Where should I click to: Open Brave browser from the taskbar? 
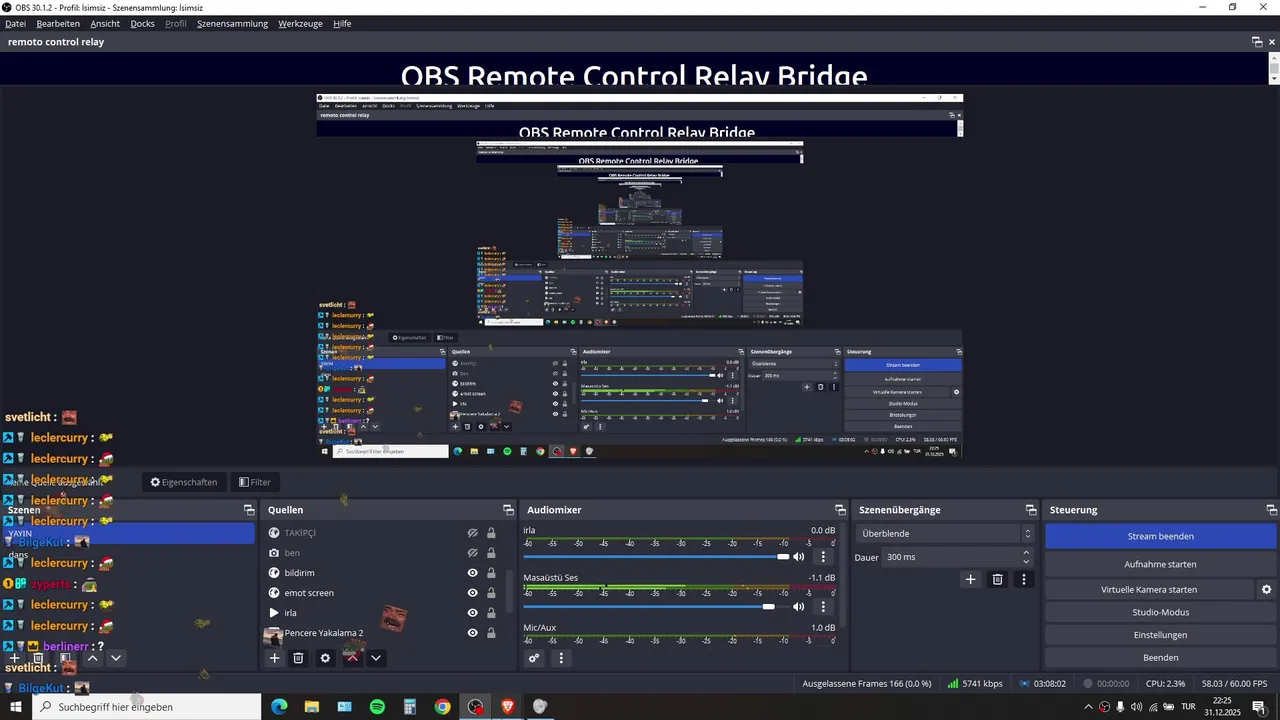[507, 707]
